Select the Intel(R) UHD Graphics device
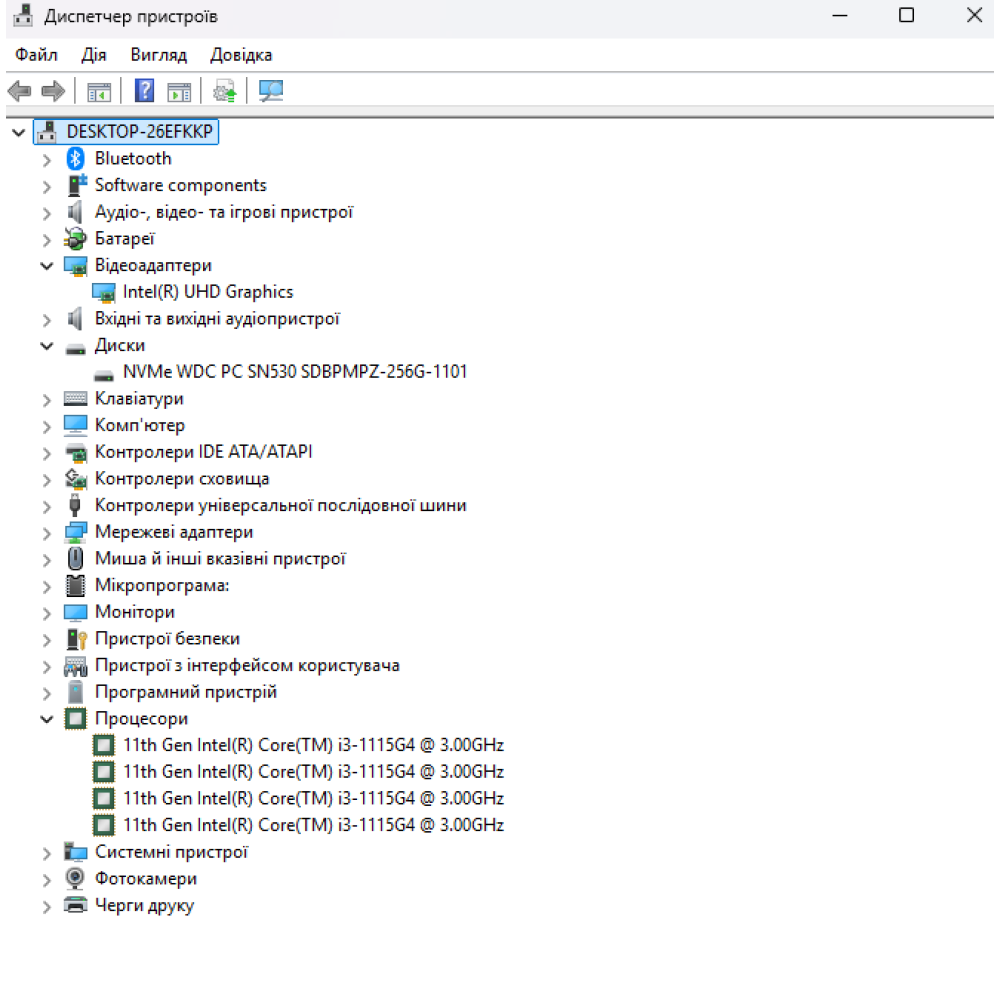1000x1000 pixels. click(207, 292)
